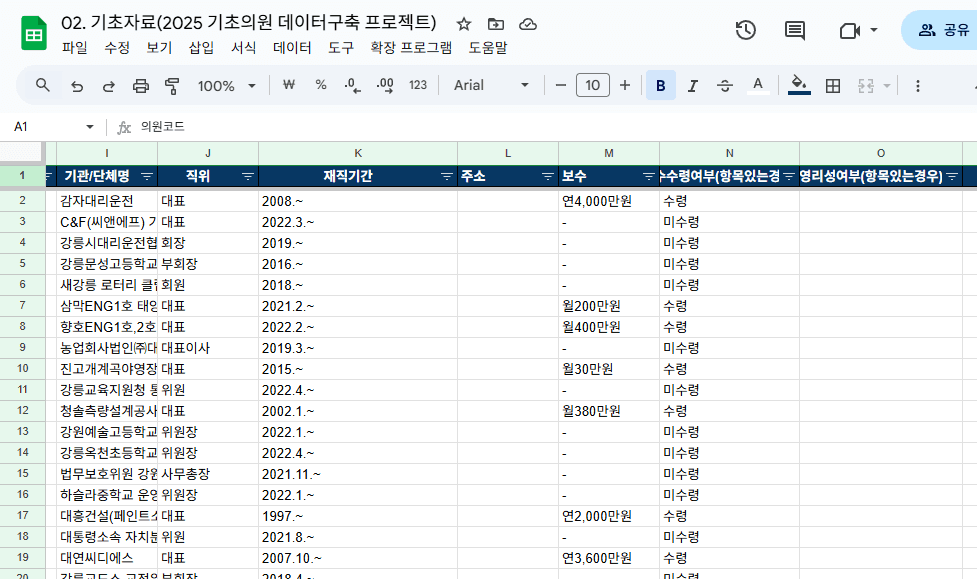This screenshot has width=977, height=579.
Task: Open the comments panel icon
Action: (795, 30)
